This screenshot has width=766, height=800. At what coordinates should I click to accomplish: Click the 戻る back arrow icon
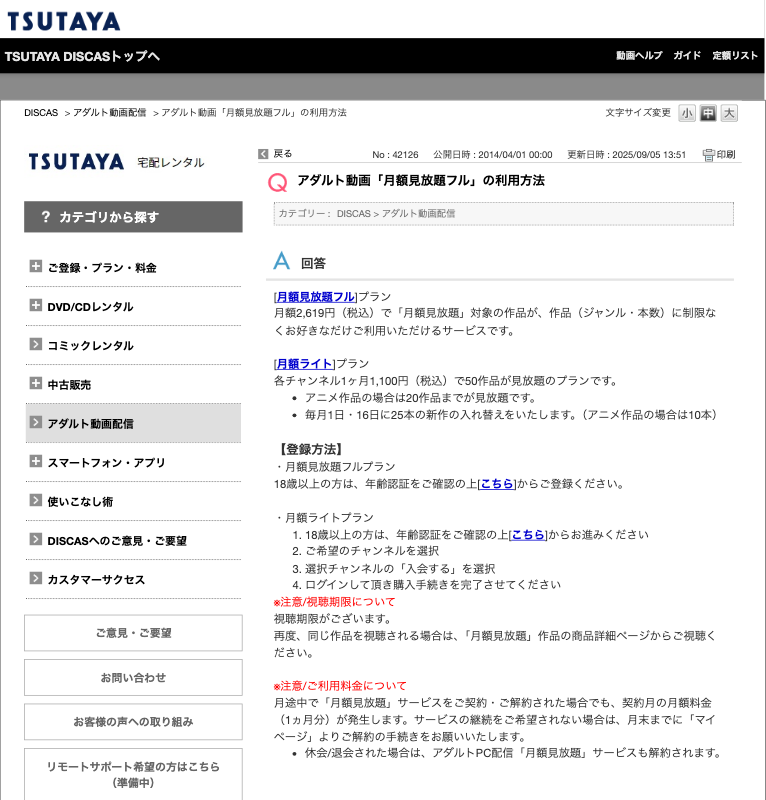tap(263, 154)
